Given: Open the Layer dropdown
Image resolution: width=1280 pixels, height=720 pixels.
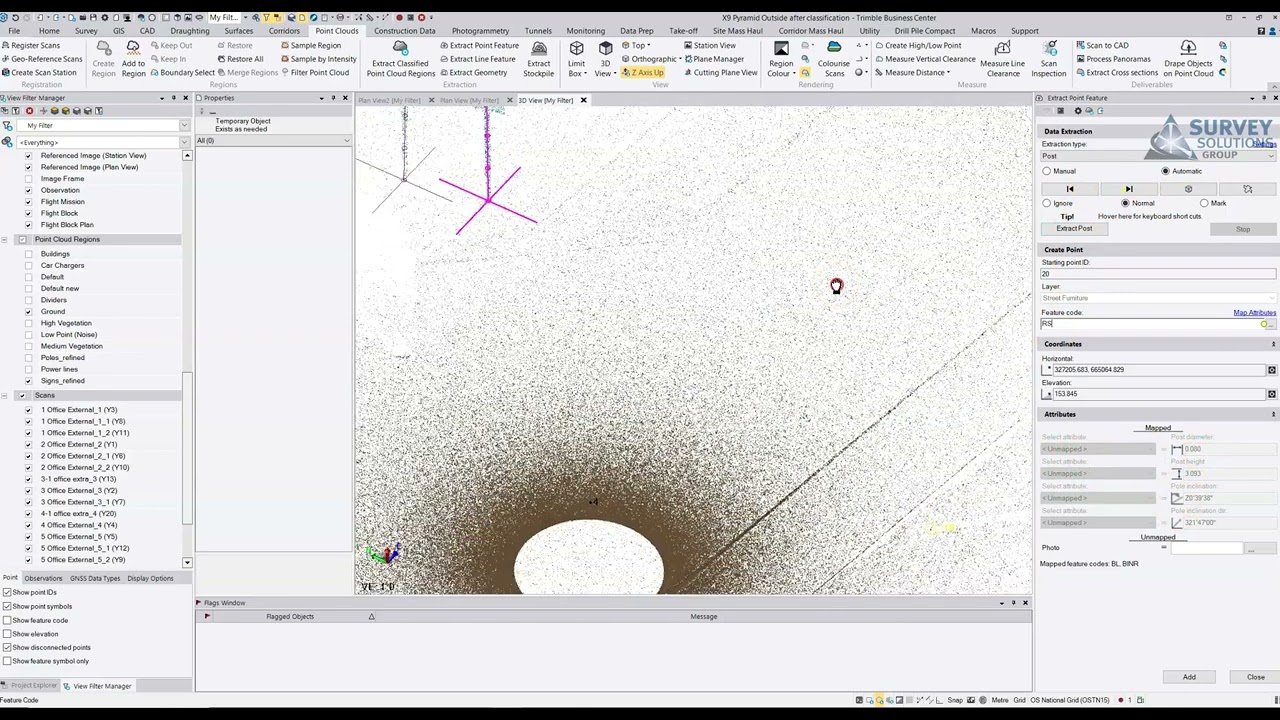Looking at the screenshot, I should click(1158, 298).
